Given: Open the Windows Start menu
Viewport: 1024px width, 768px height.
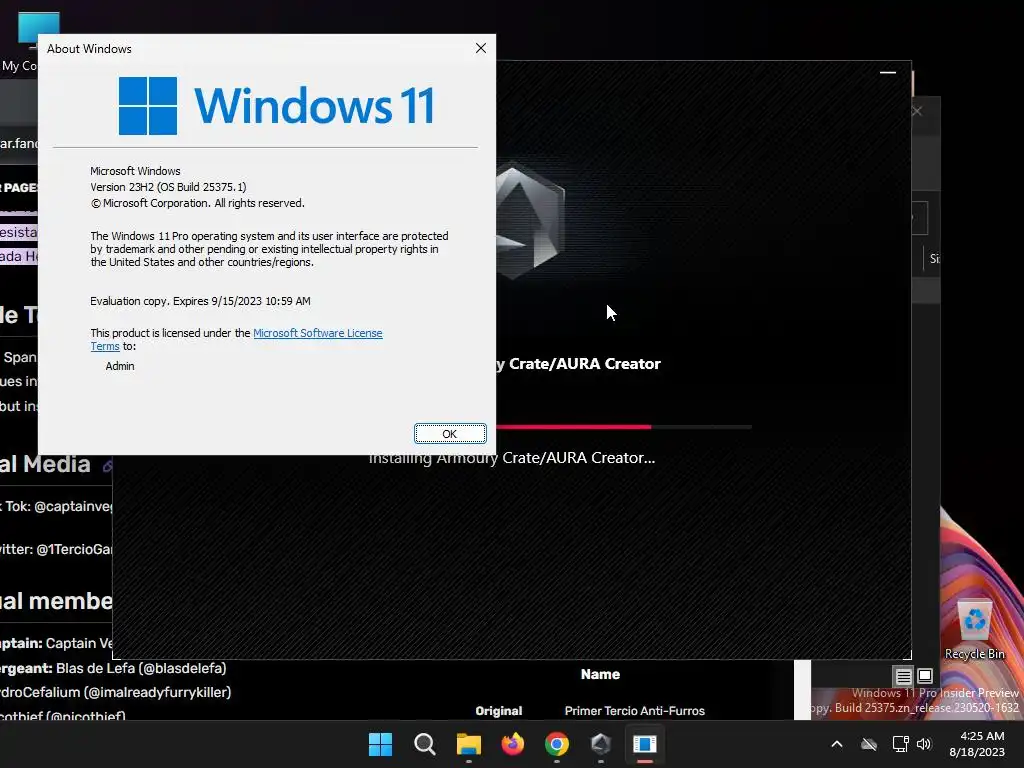Looking at the screenshot, I should coord(380,744).
